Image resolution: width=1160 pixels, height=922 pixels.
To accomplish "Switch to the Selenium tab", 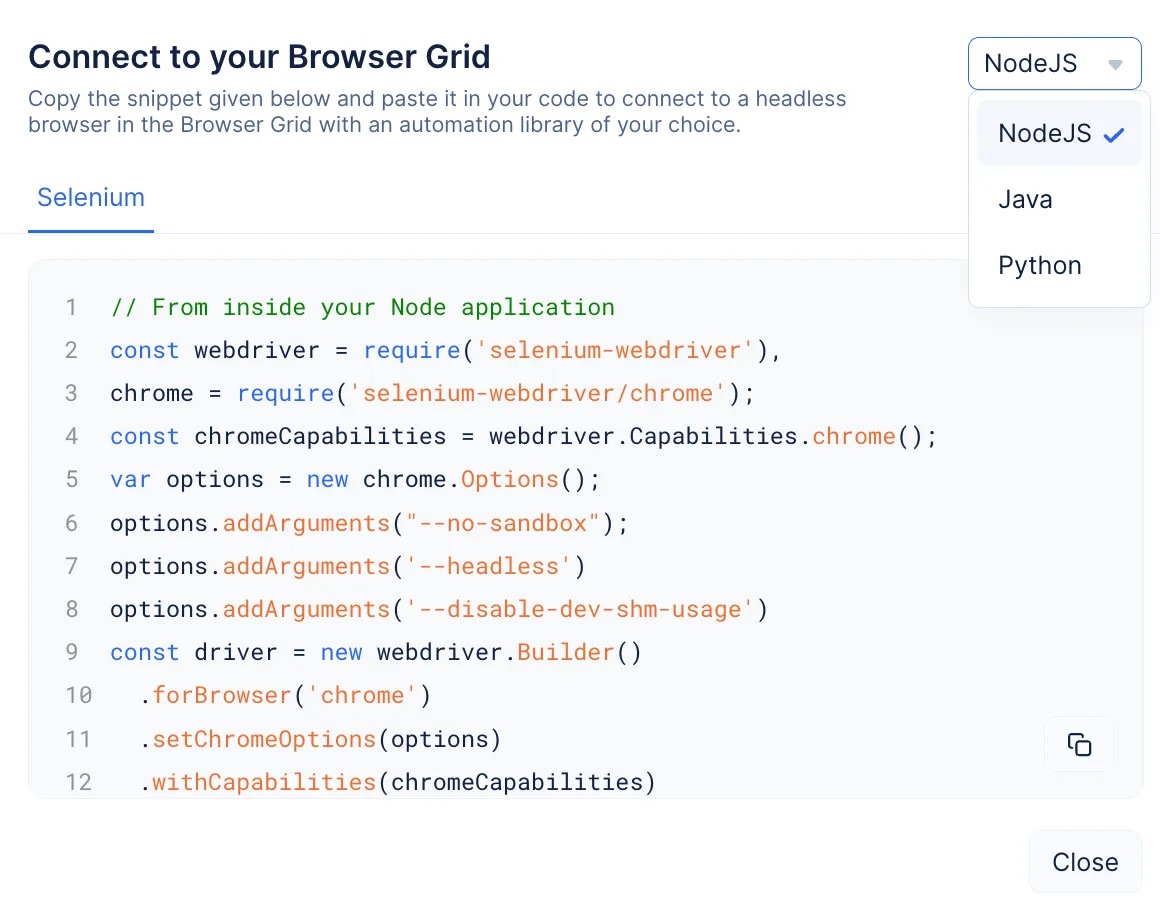I will coord(91,198).
